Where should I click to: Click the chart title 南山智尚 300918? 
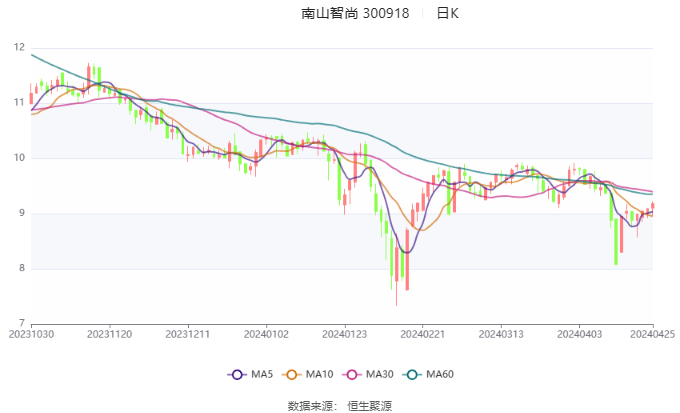tap(355, 13)
